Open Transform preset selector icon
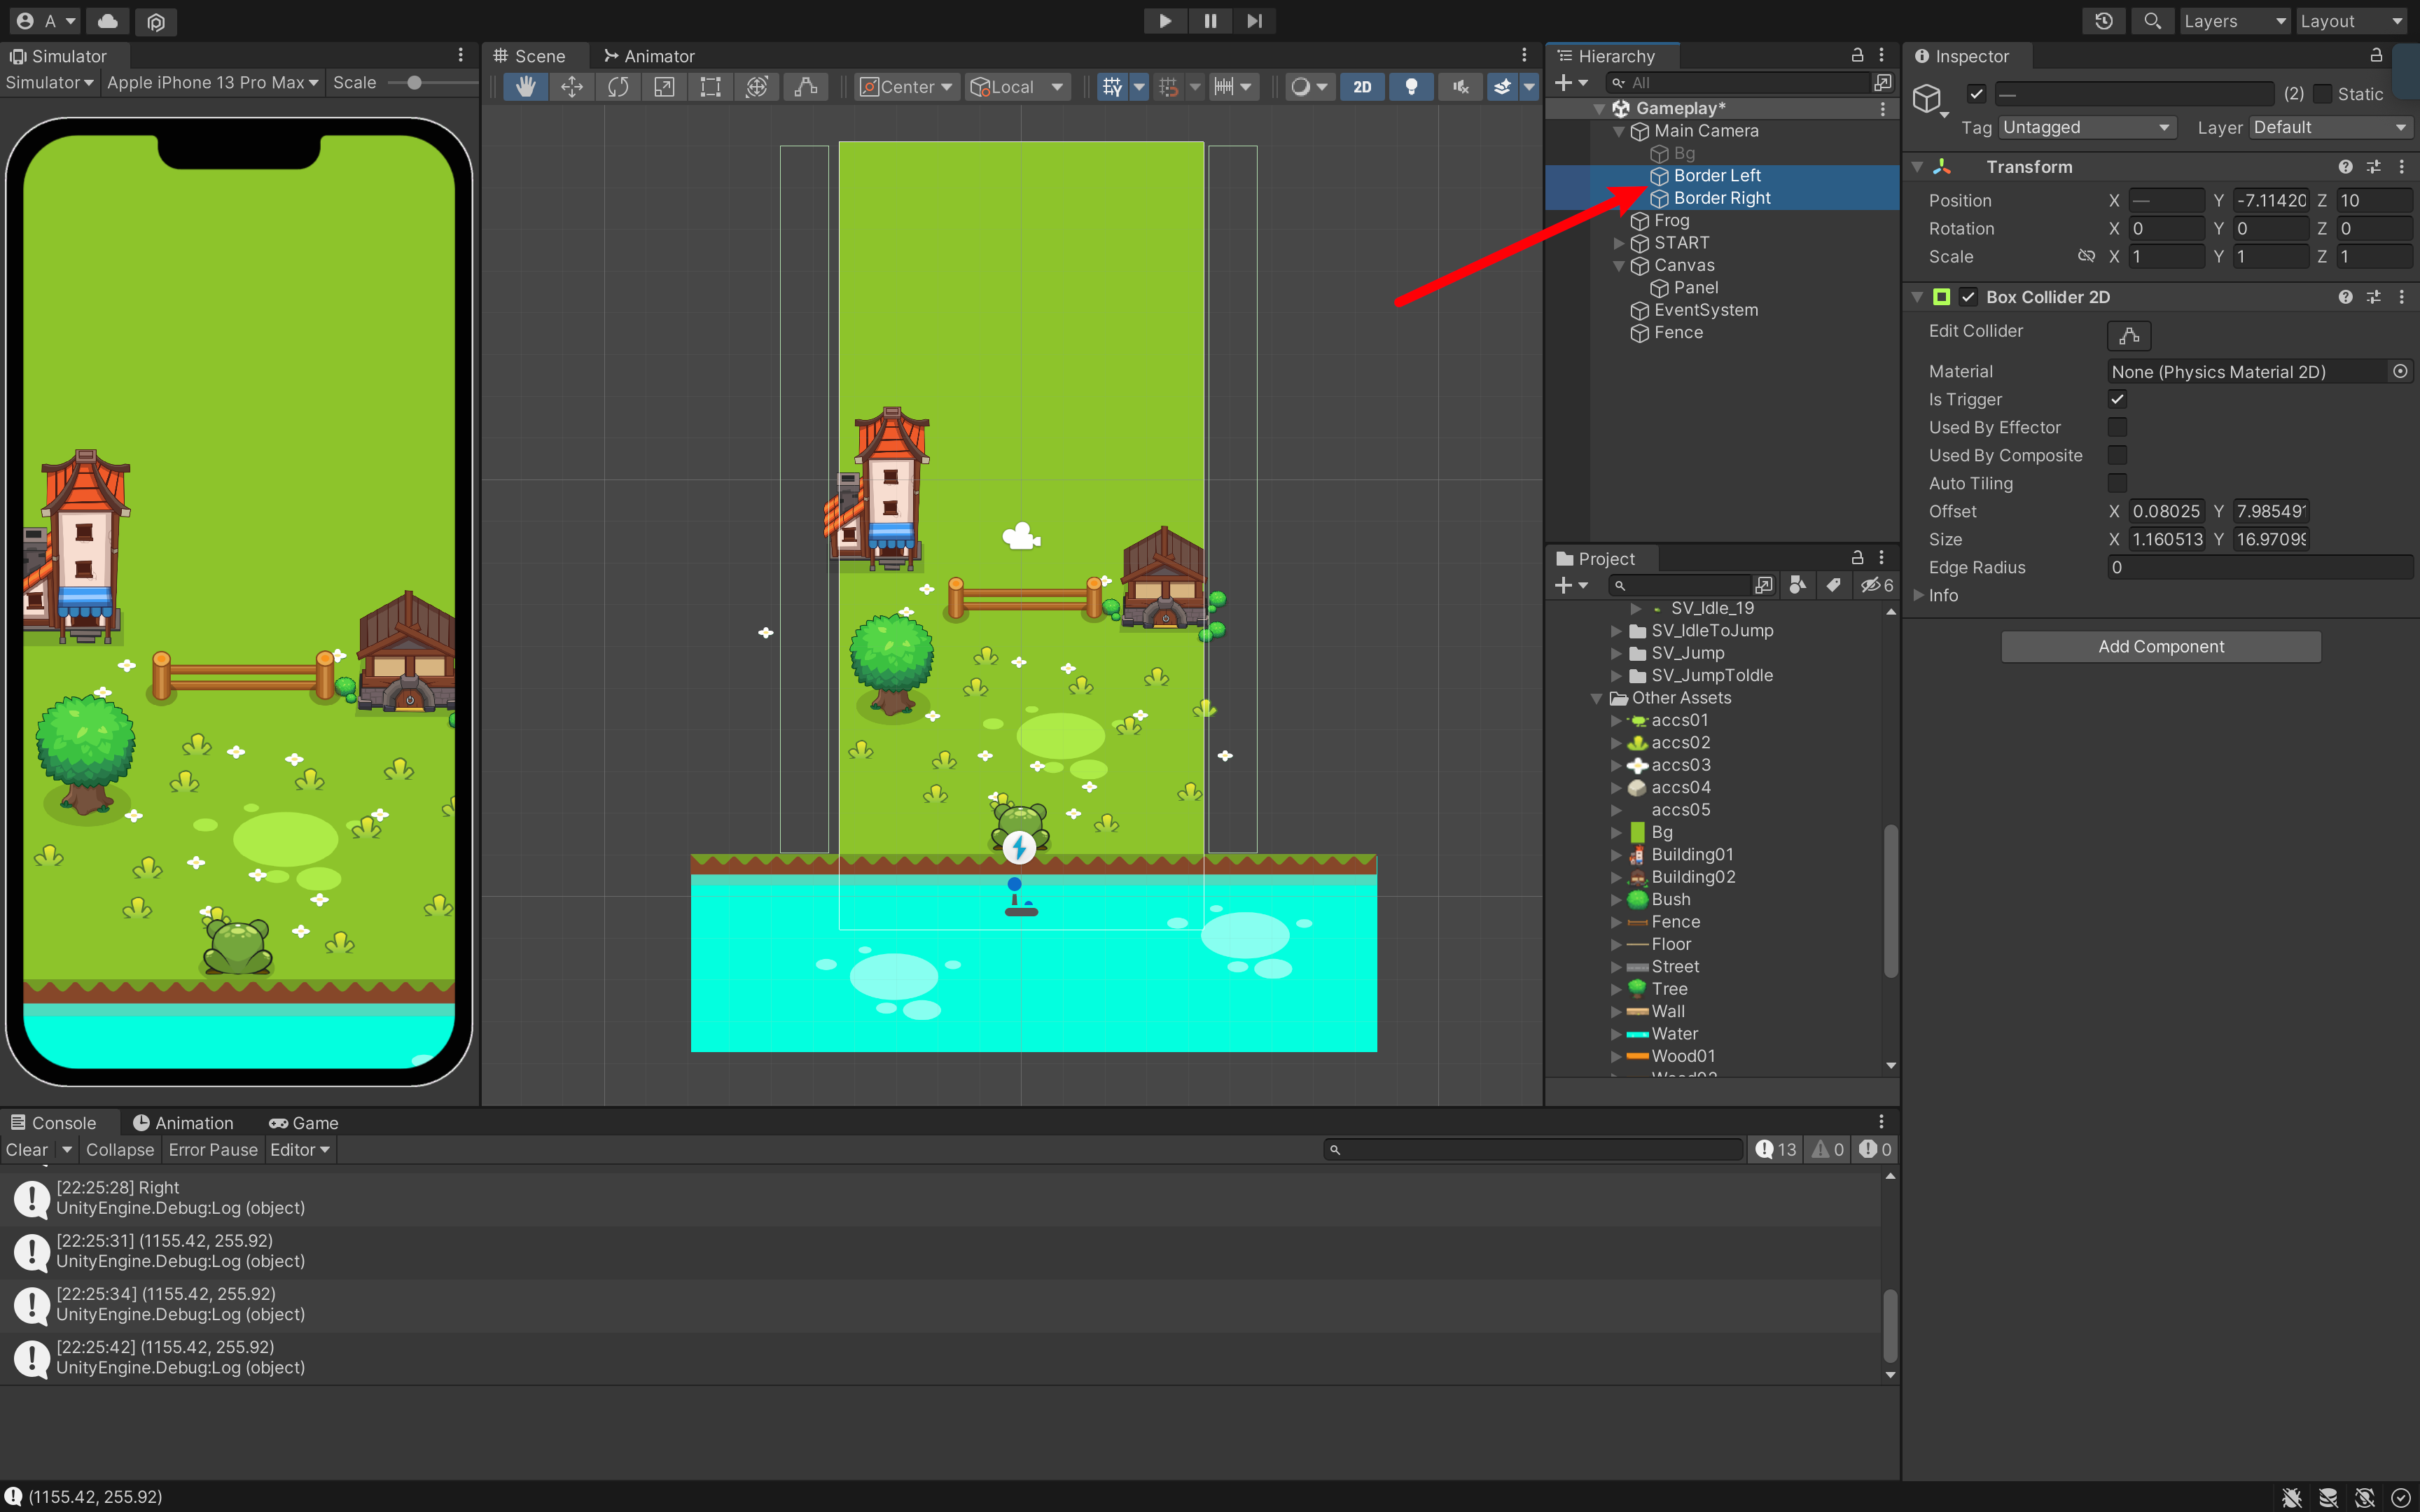The height and width of the screenshot is (1512, 2420). tap(2373, 167)
